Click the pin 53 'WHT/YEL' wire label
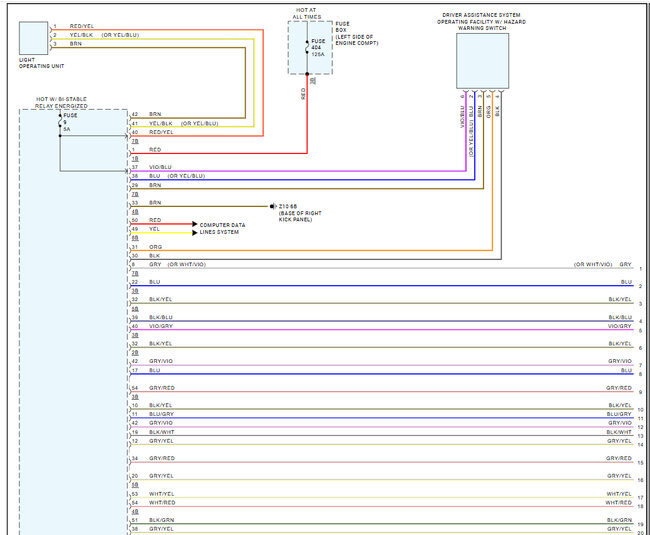Viewport: 650px width, 535px height. pos(162,494)
